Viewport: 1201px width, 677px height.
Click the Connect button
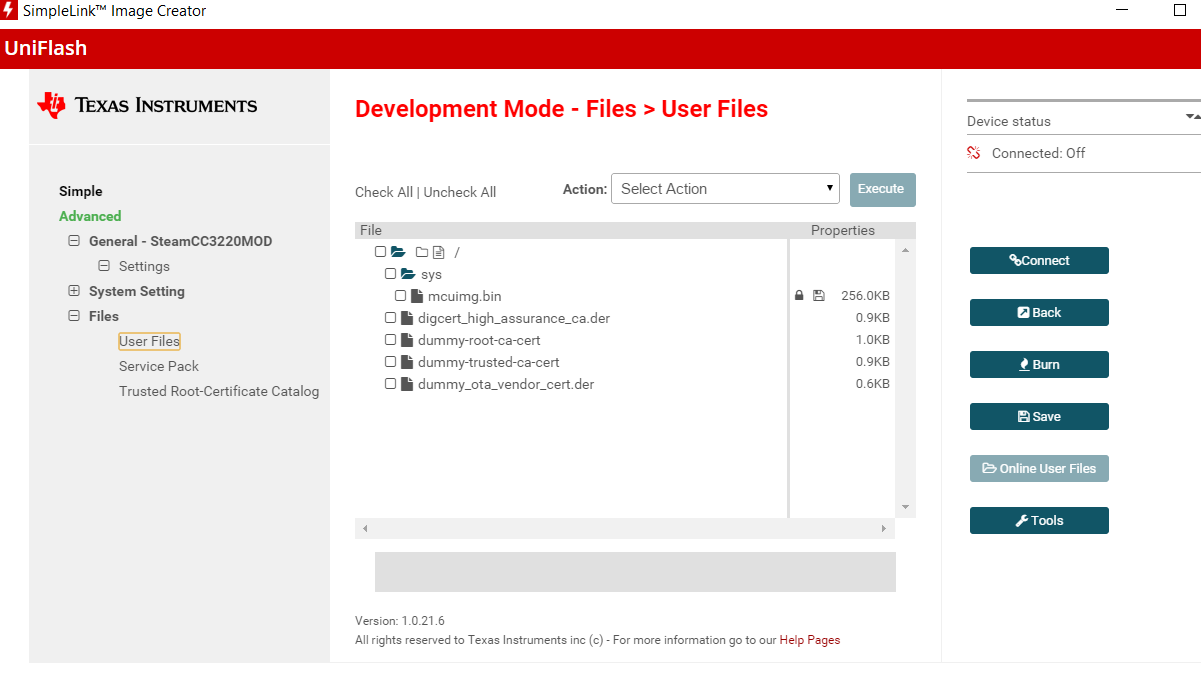coord(1039,260)
